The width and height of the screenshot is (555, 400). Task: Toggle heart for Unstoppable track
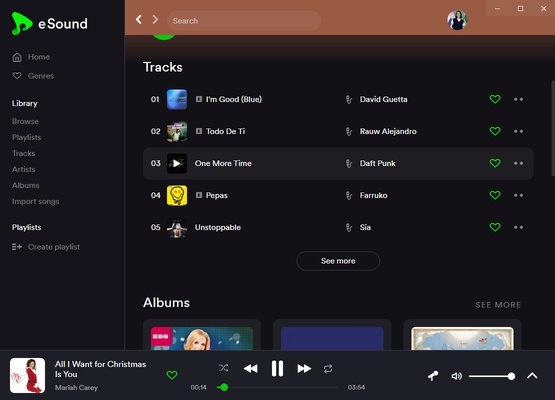point(495,227)
